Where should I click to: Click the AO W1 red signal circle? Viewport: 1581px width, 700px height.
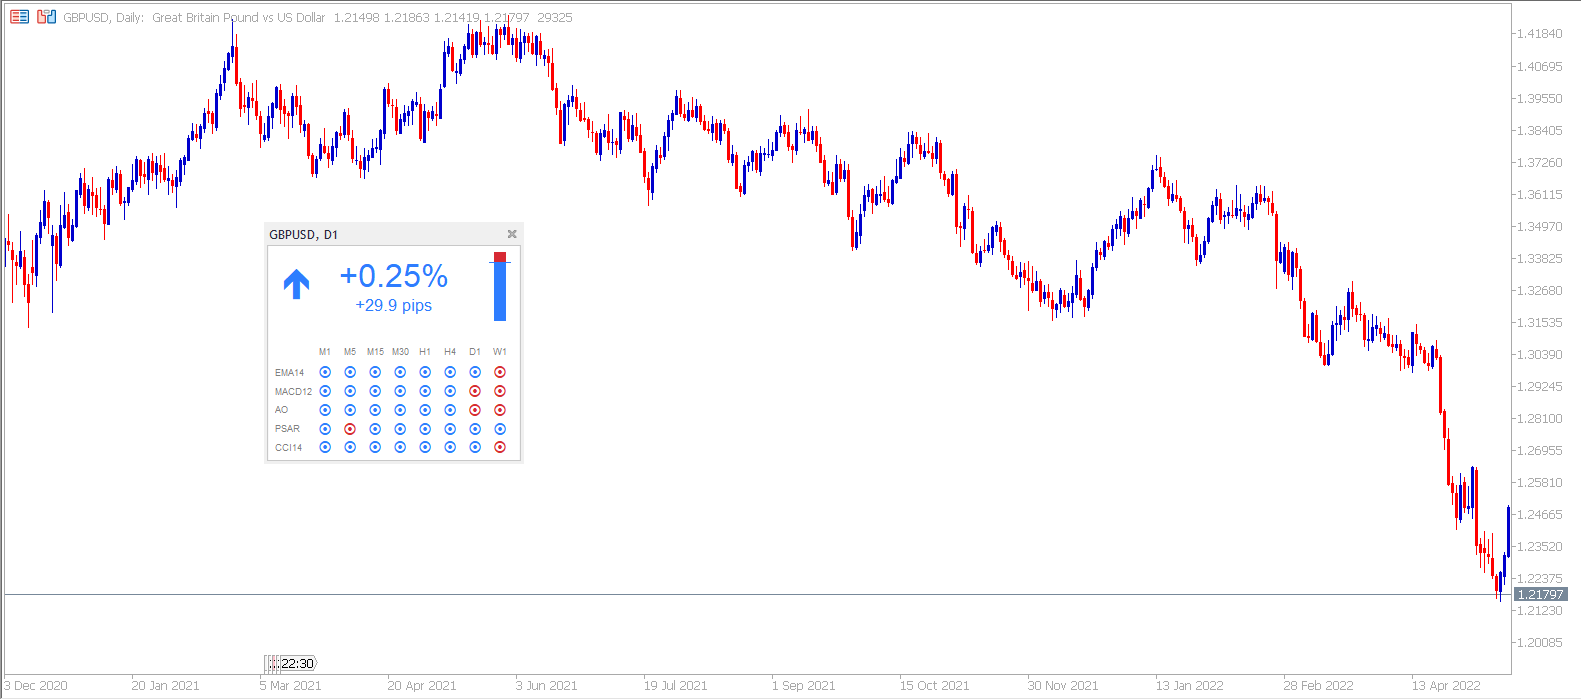[500, 410]
